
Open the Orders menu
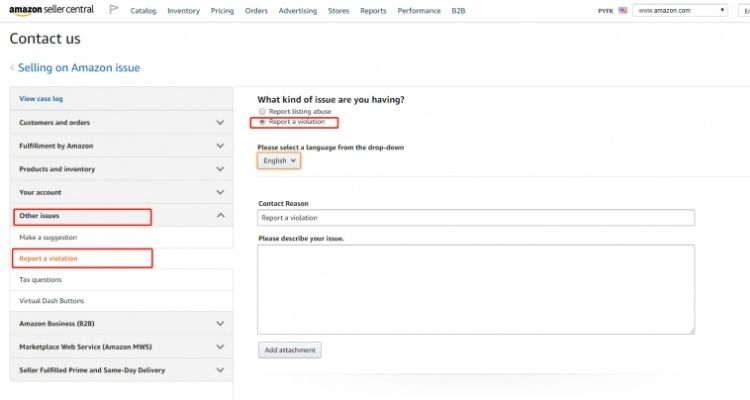click(256, 11)
